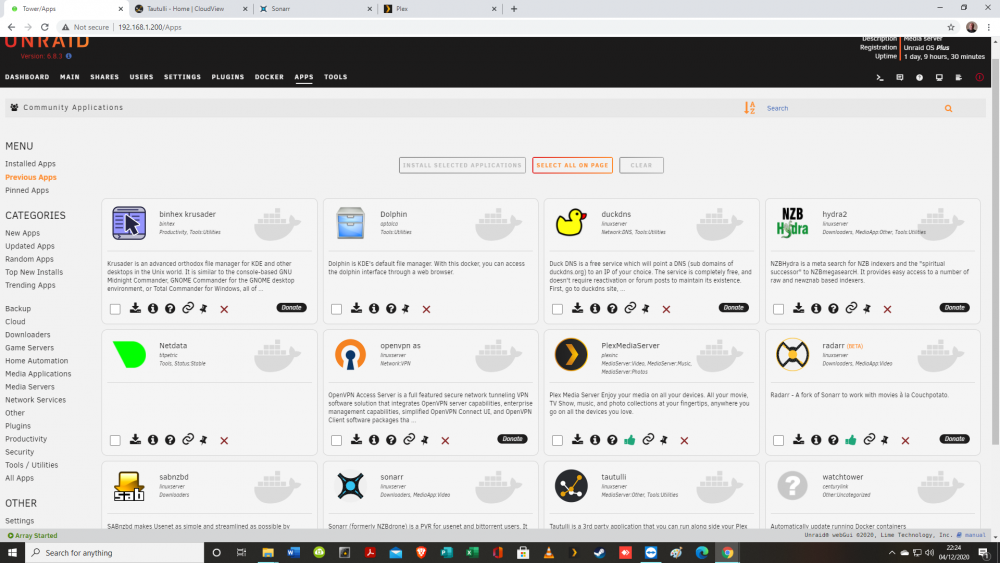Image resolution: width=1000 pixels, height=563 pixels.
Task: Remove Dolphin from previous apps
Action: point(426,309)
